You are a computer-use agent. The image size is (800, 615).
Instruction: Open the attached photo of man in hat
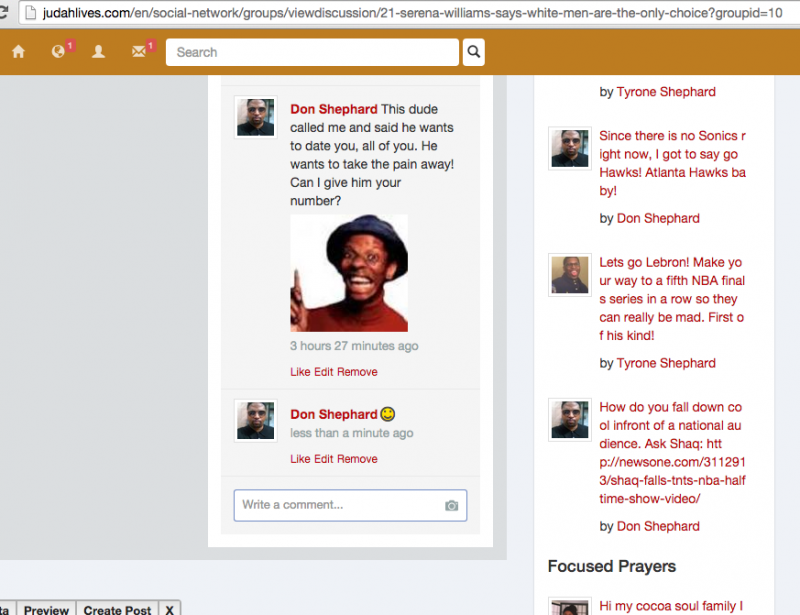coord(349,273)
